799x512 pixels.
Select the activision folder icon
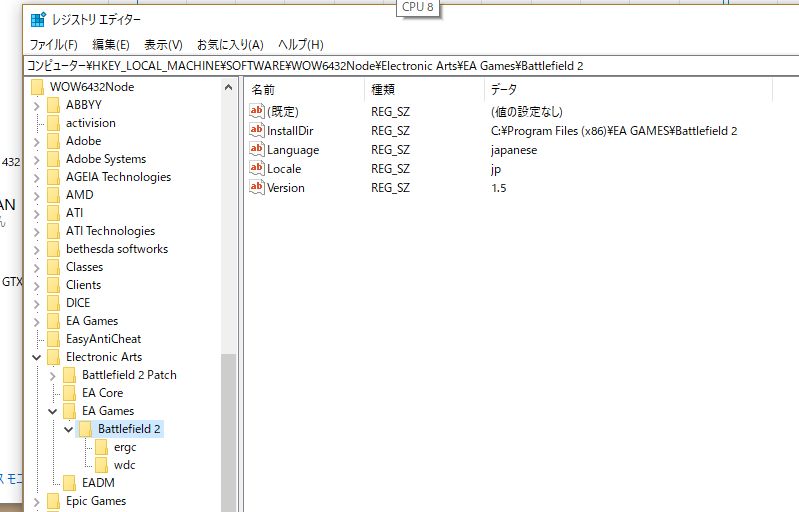click(54, 123)
